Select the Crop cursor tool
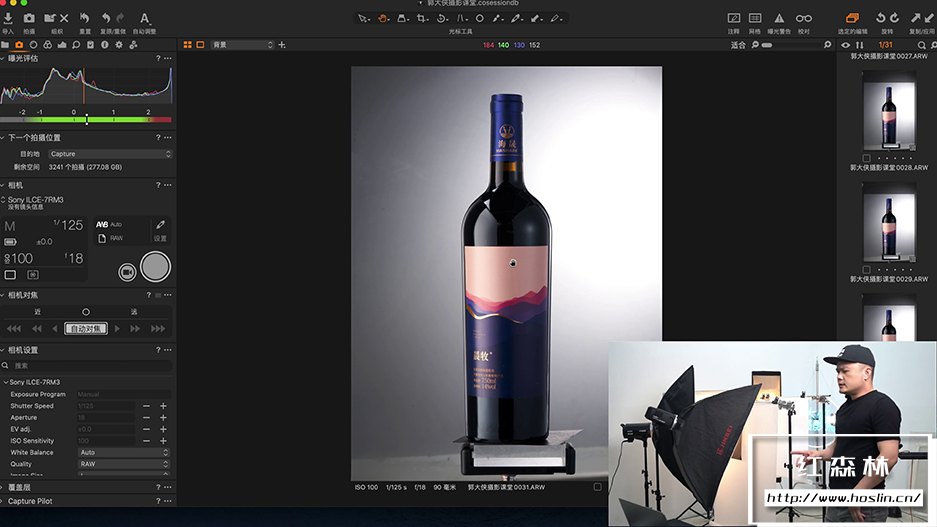 (422, 18)
